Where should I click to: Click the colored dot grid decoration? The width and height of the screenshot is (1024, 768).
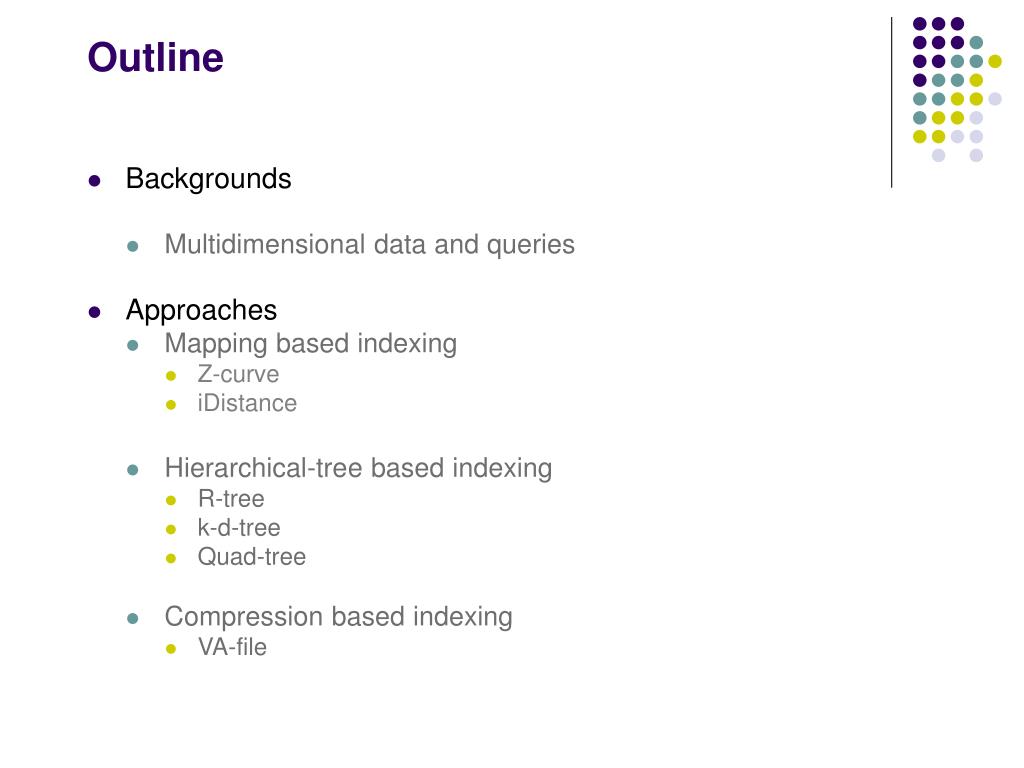[957, 89]
